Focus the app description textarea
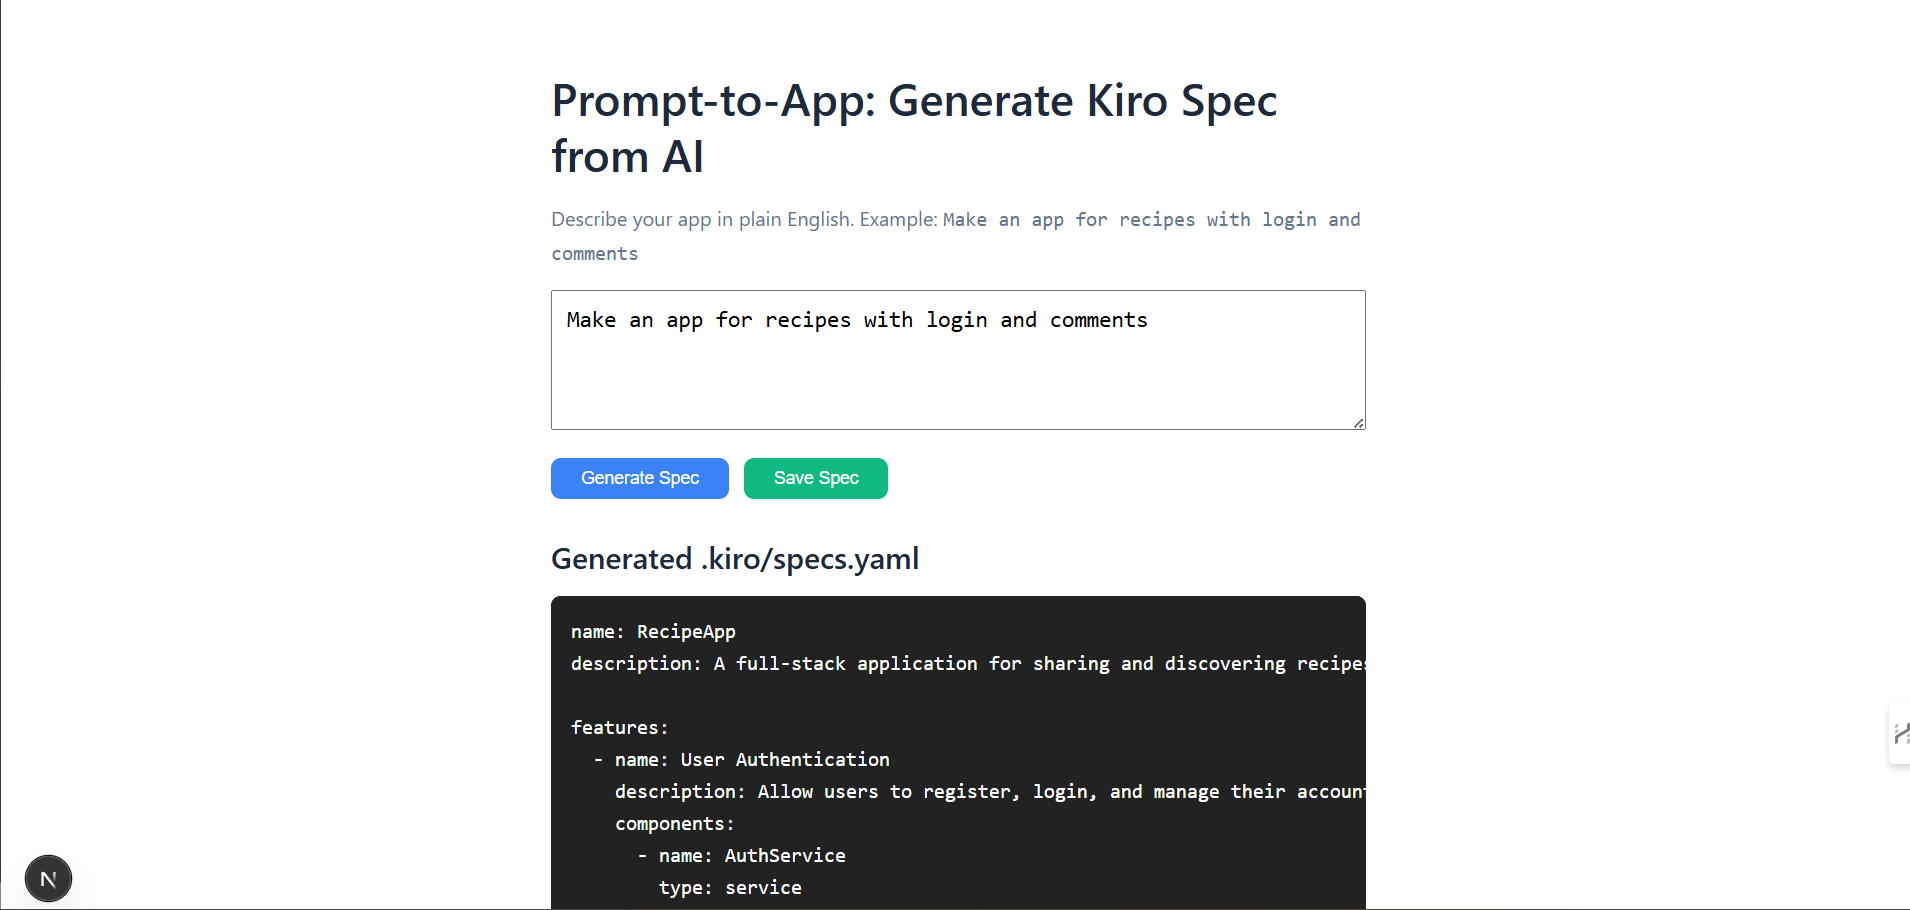 click(x=958, y=360)
